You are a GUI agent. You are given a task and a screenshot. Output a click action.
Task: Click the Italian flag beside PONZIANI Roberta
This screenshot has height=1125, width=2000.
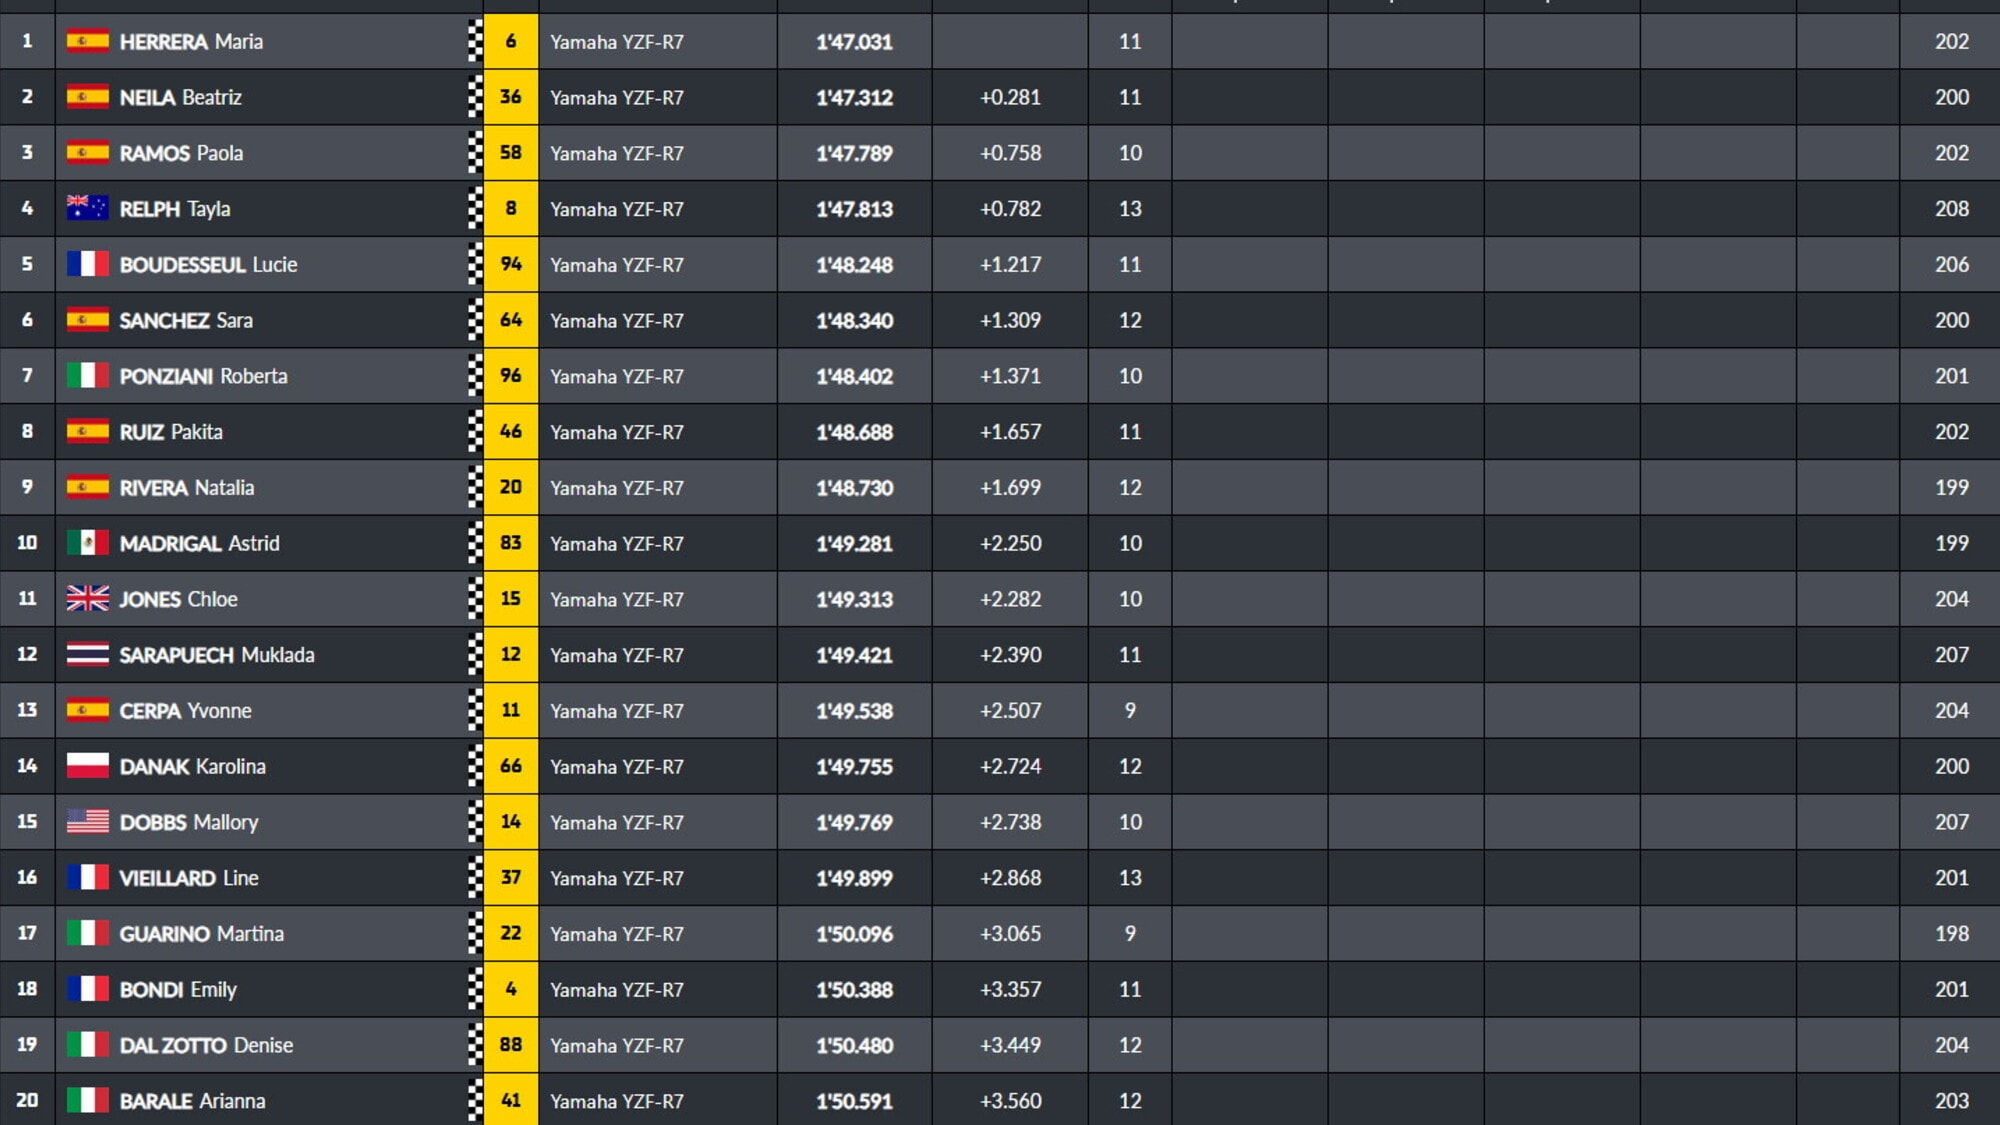(88, 376)
